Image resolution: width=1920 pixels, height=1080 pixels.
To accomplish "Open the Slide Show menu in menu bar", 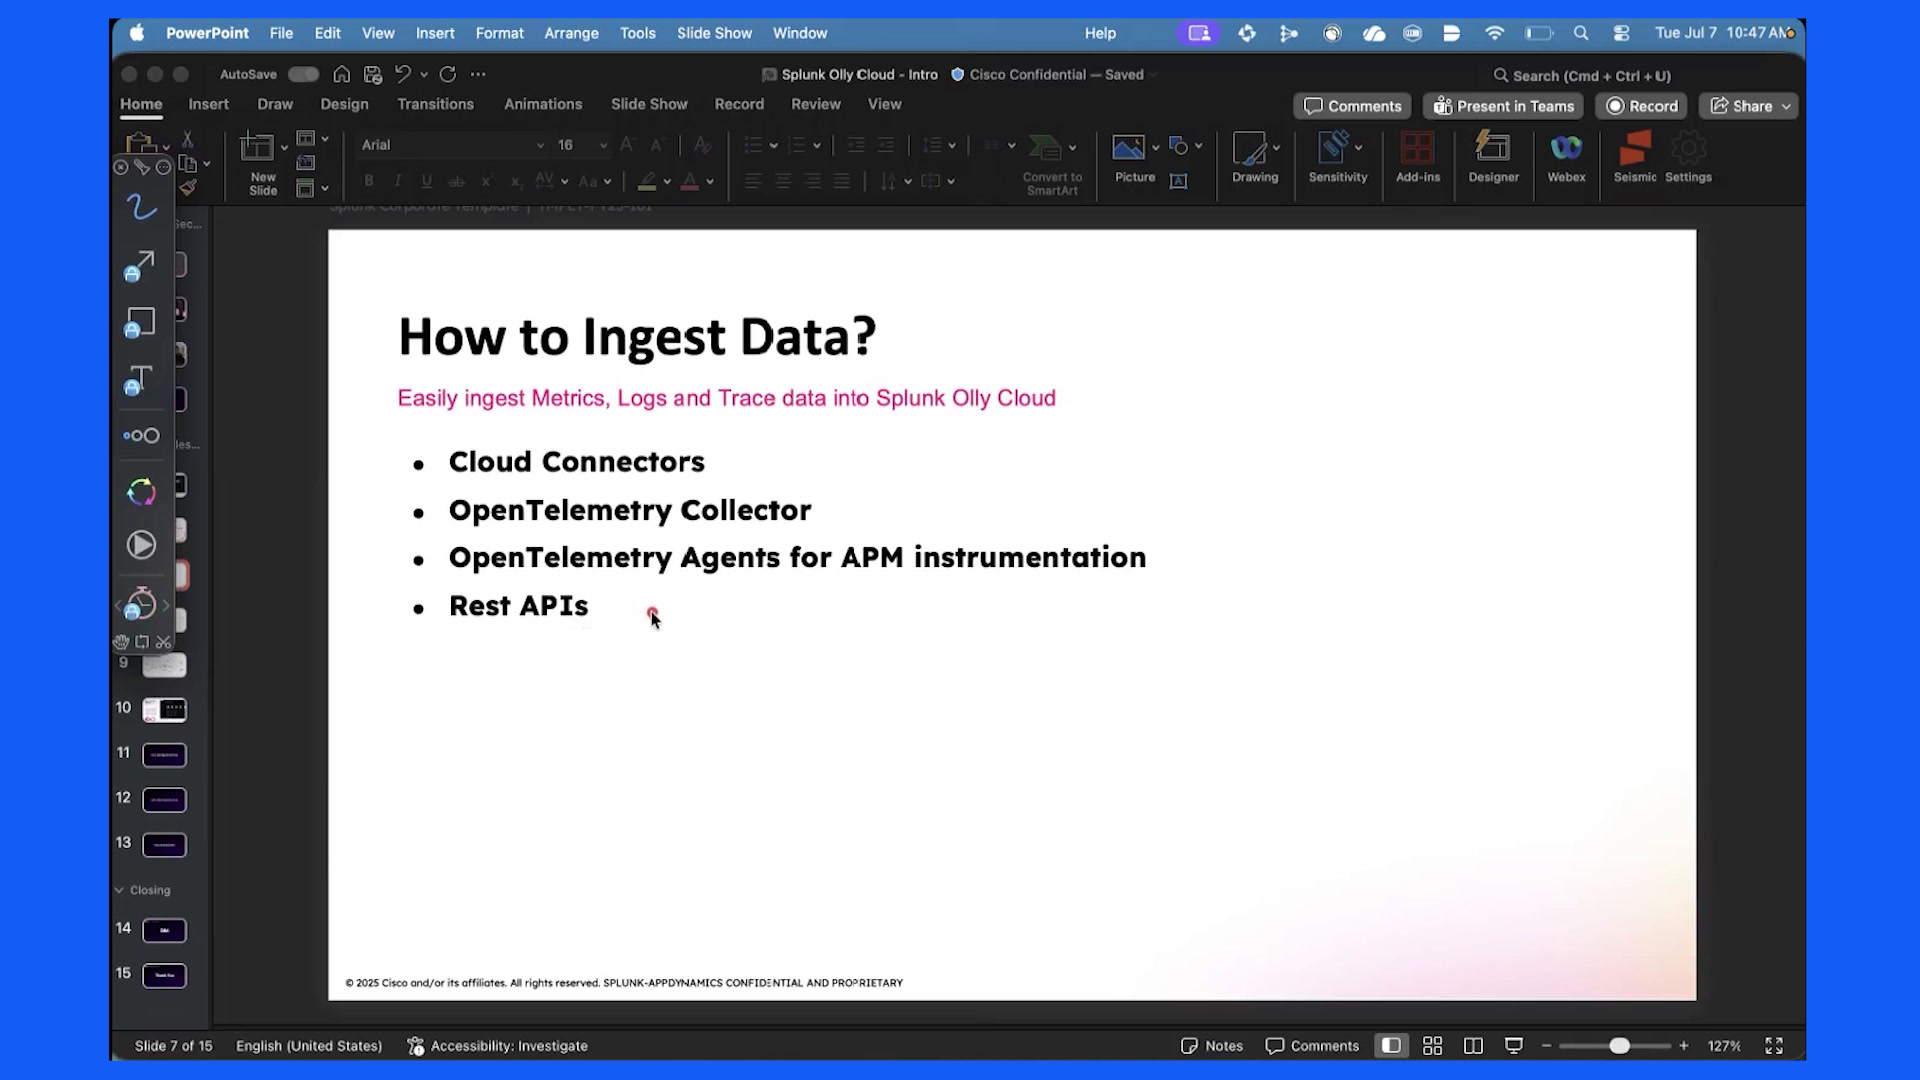I will [714, 33].
